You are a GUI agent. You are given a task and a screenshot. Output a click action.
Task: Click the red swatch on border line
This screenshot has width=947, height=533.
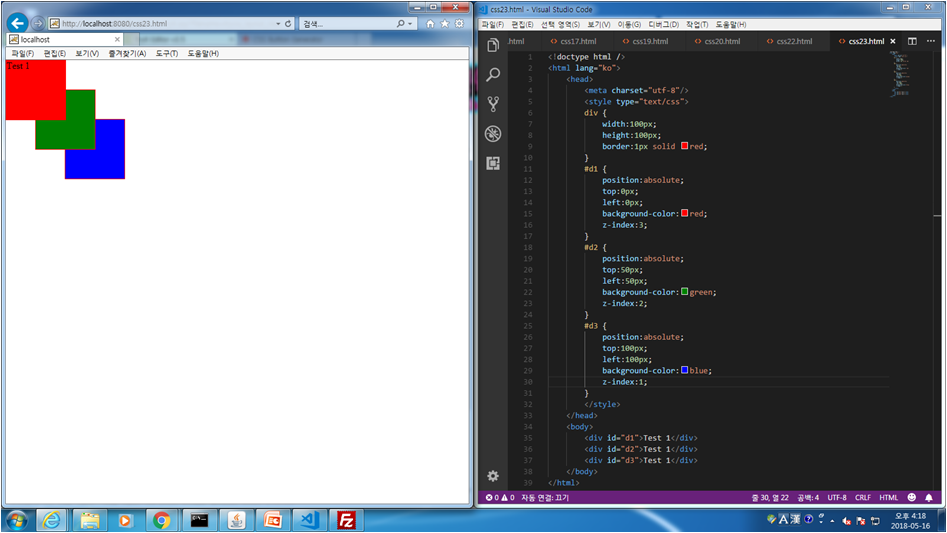tap(684, 146)
